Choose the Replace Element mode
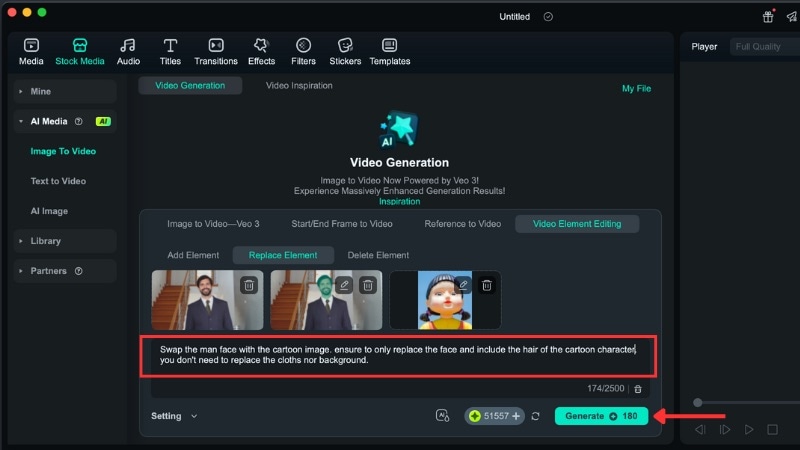 [283, 255]
